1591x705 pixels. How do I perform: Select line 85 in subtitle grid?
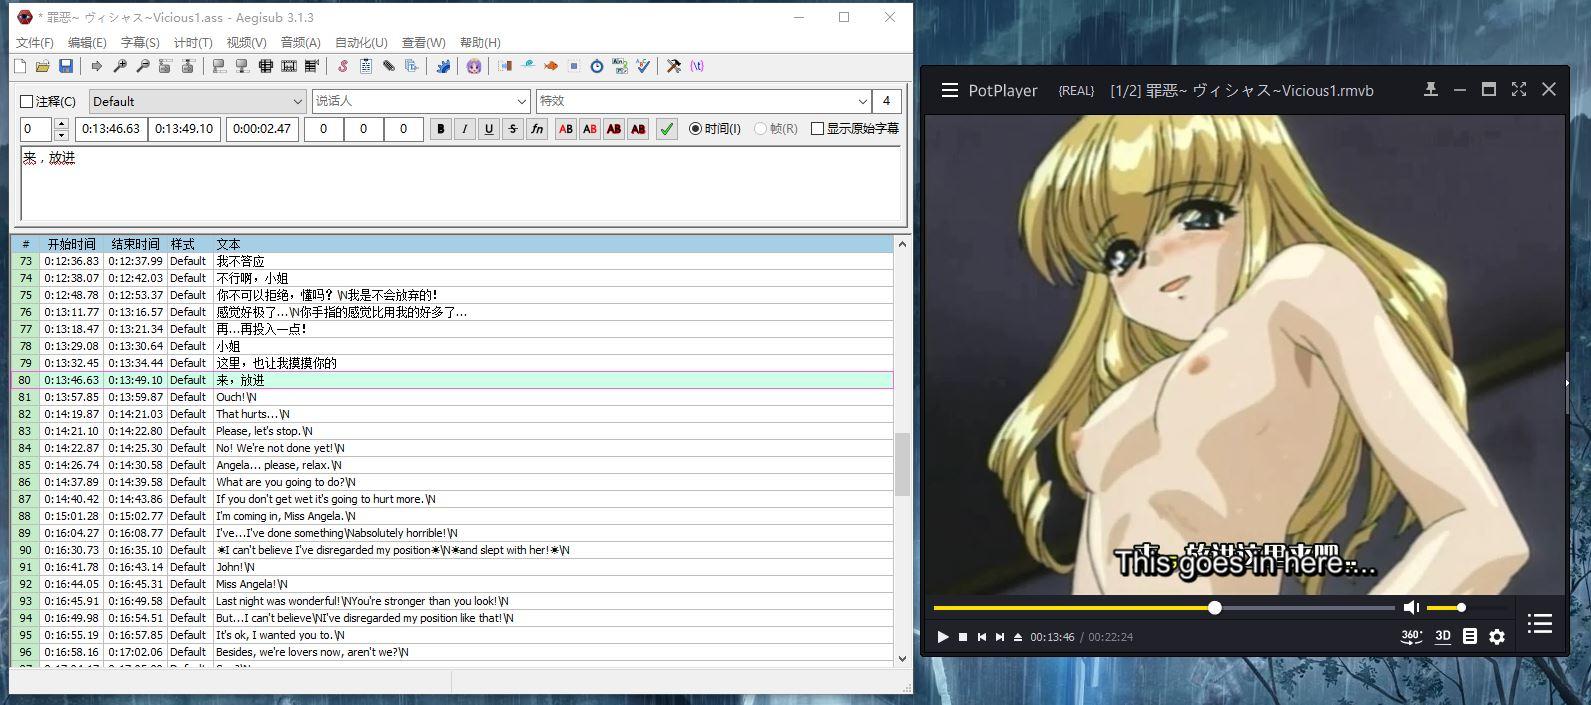451,465
